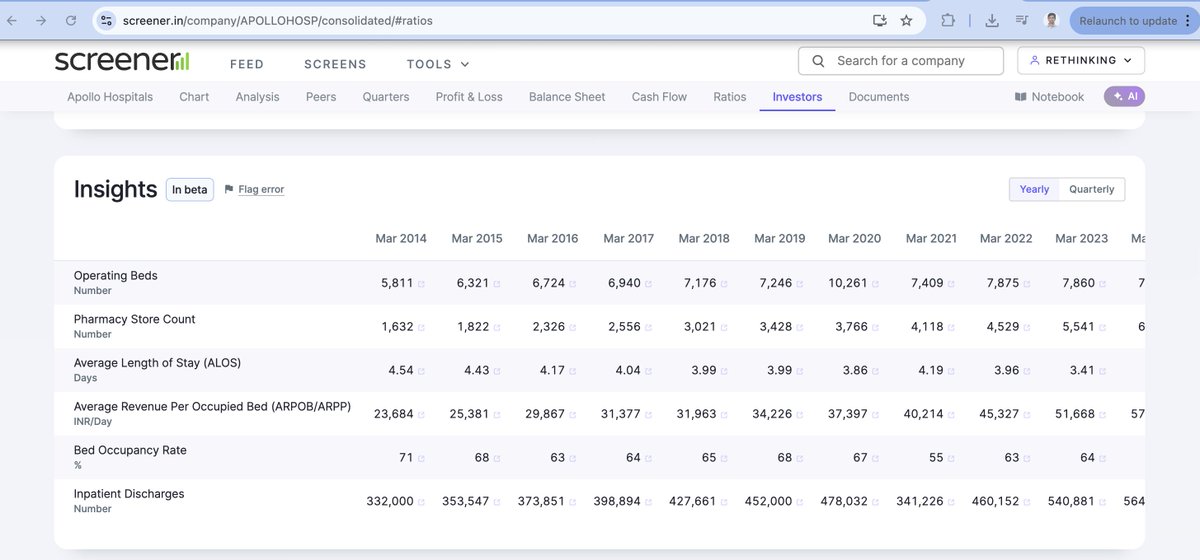Switch Insights view to Quarterly

pyautogui.click(x=1092, y=189)
